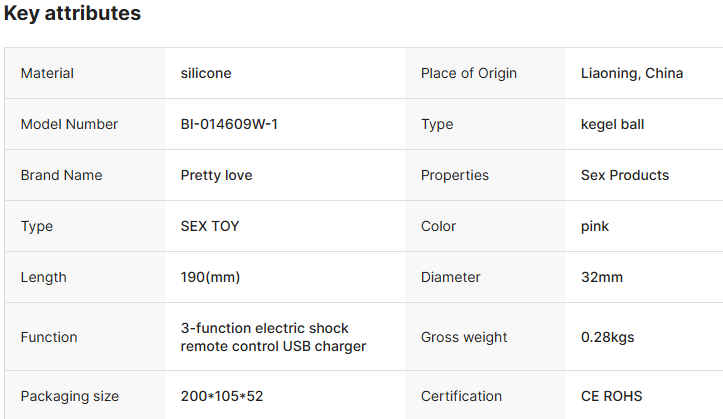The image size is (723, 419).
Task: Click the model number BI-014609W-1
Action: pyautogui.click(x=229, y=124)
